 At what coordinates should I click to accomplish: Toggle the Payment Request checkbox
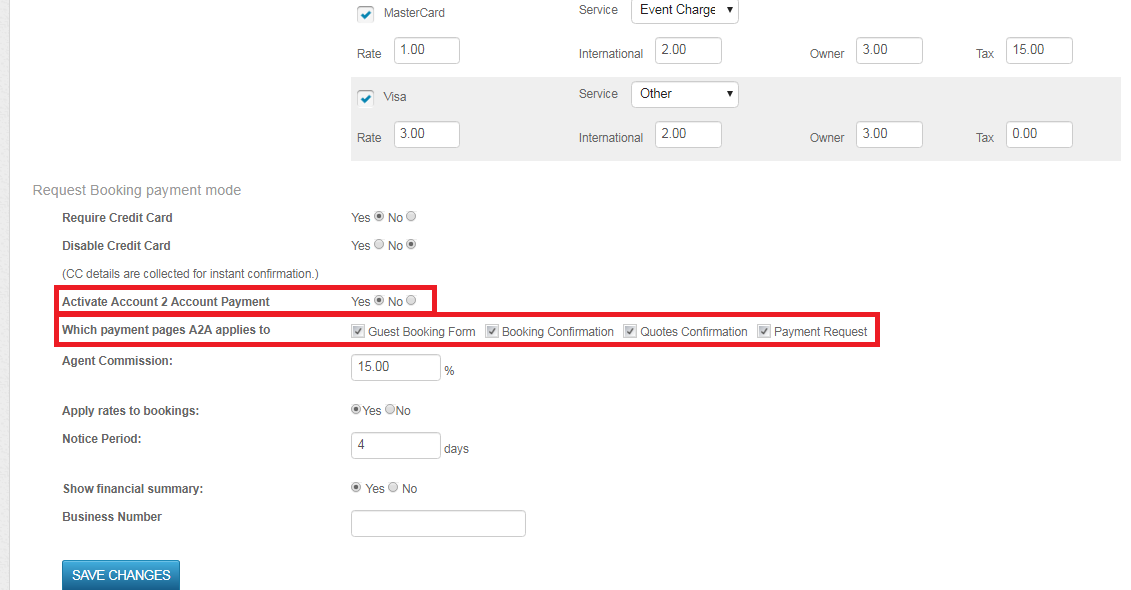[x=764, y=331]
